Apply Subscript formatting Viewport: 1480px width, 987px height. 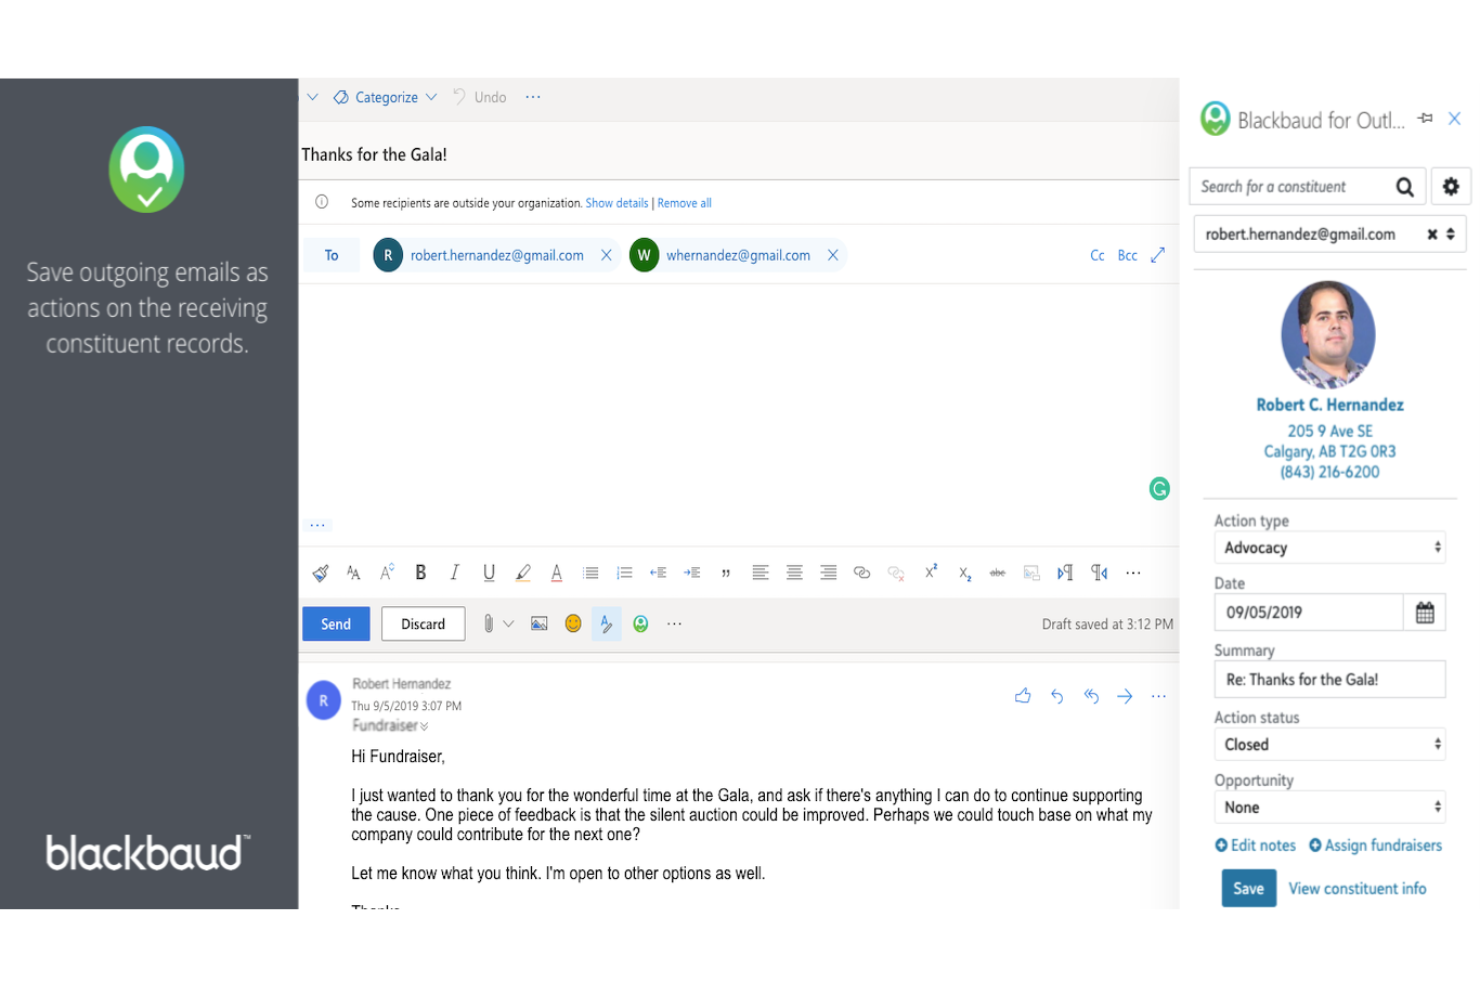tap(965, 573)
